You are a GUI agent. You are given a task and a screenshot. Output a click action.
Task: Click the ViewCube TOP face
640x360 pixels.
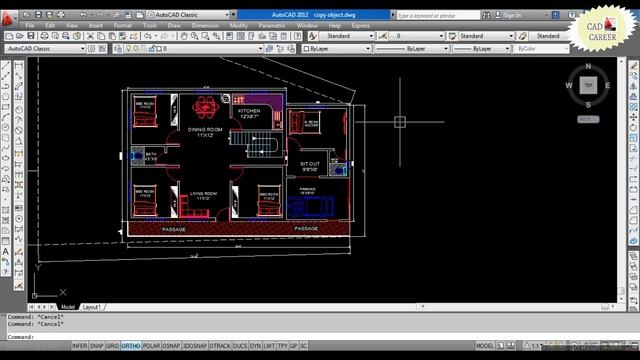[588, 85]
